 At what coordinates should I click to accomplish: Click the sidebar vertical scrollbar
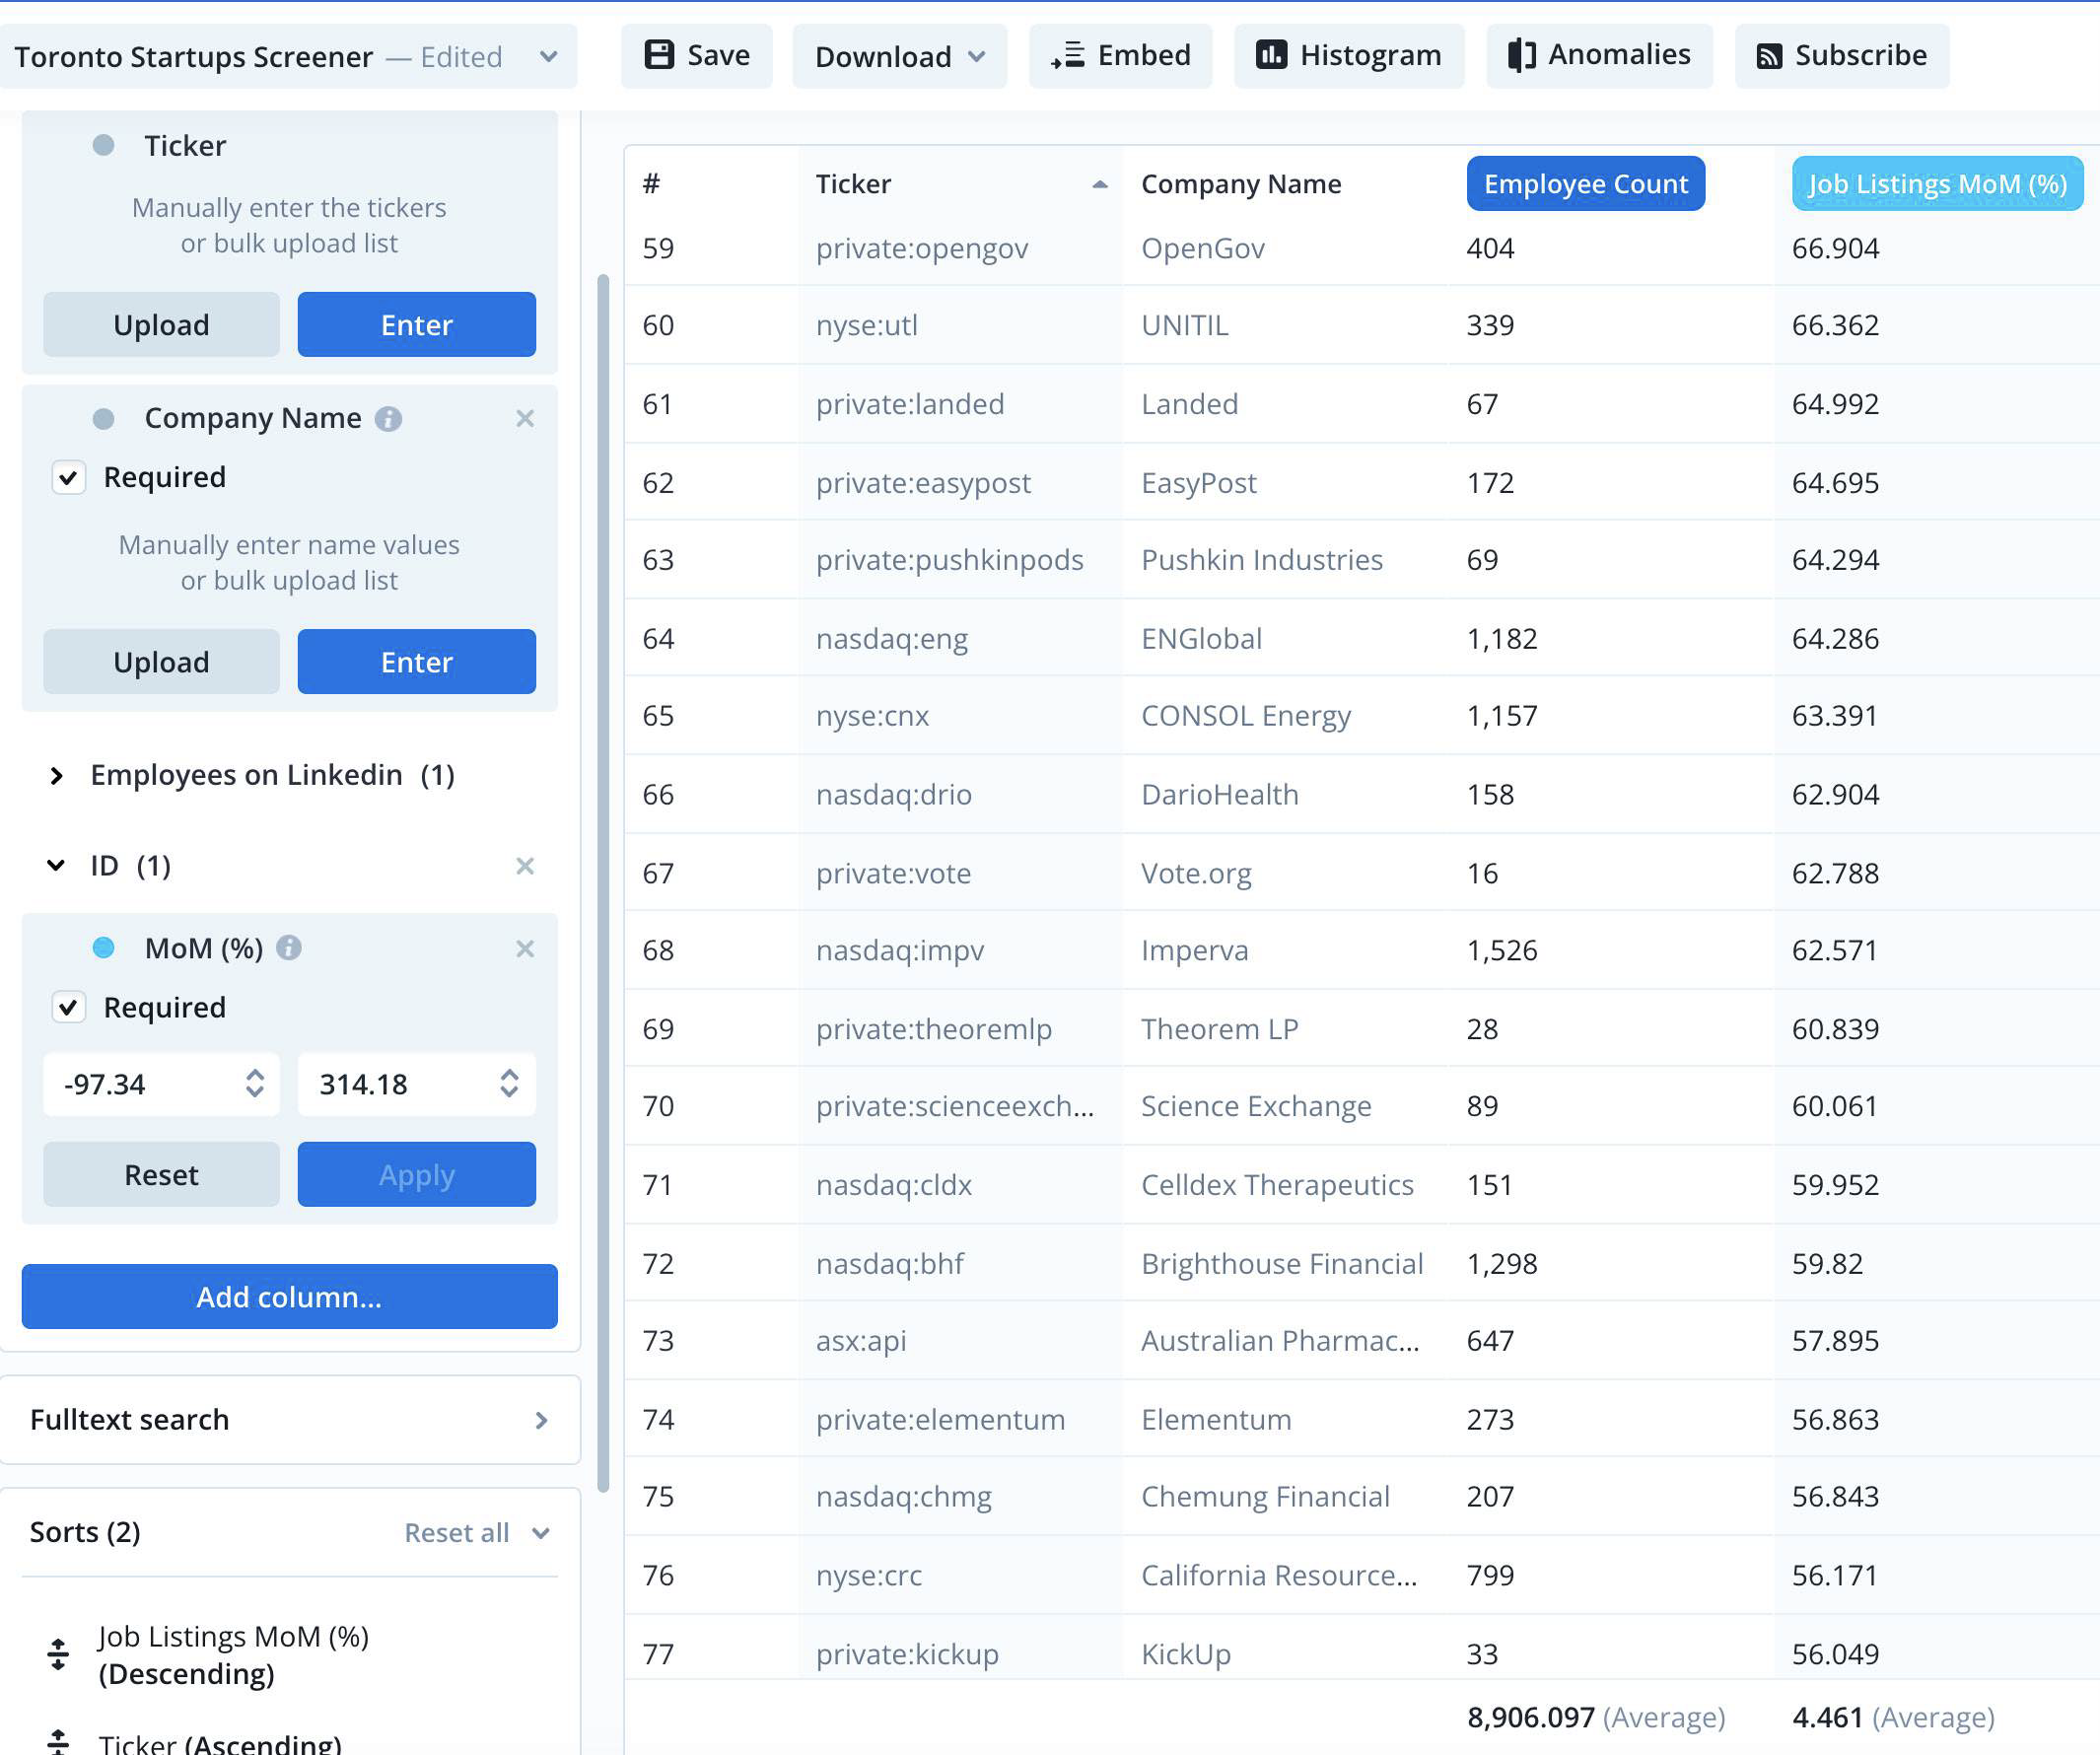tap(603, 884)
